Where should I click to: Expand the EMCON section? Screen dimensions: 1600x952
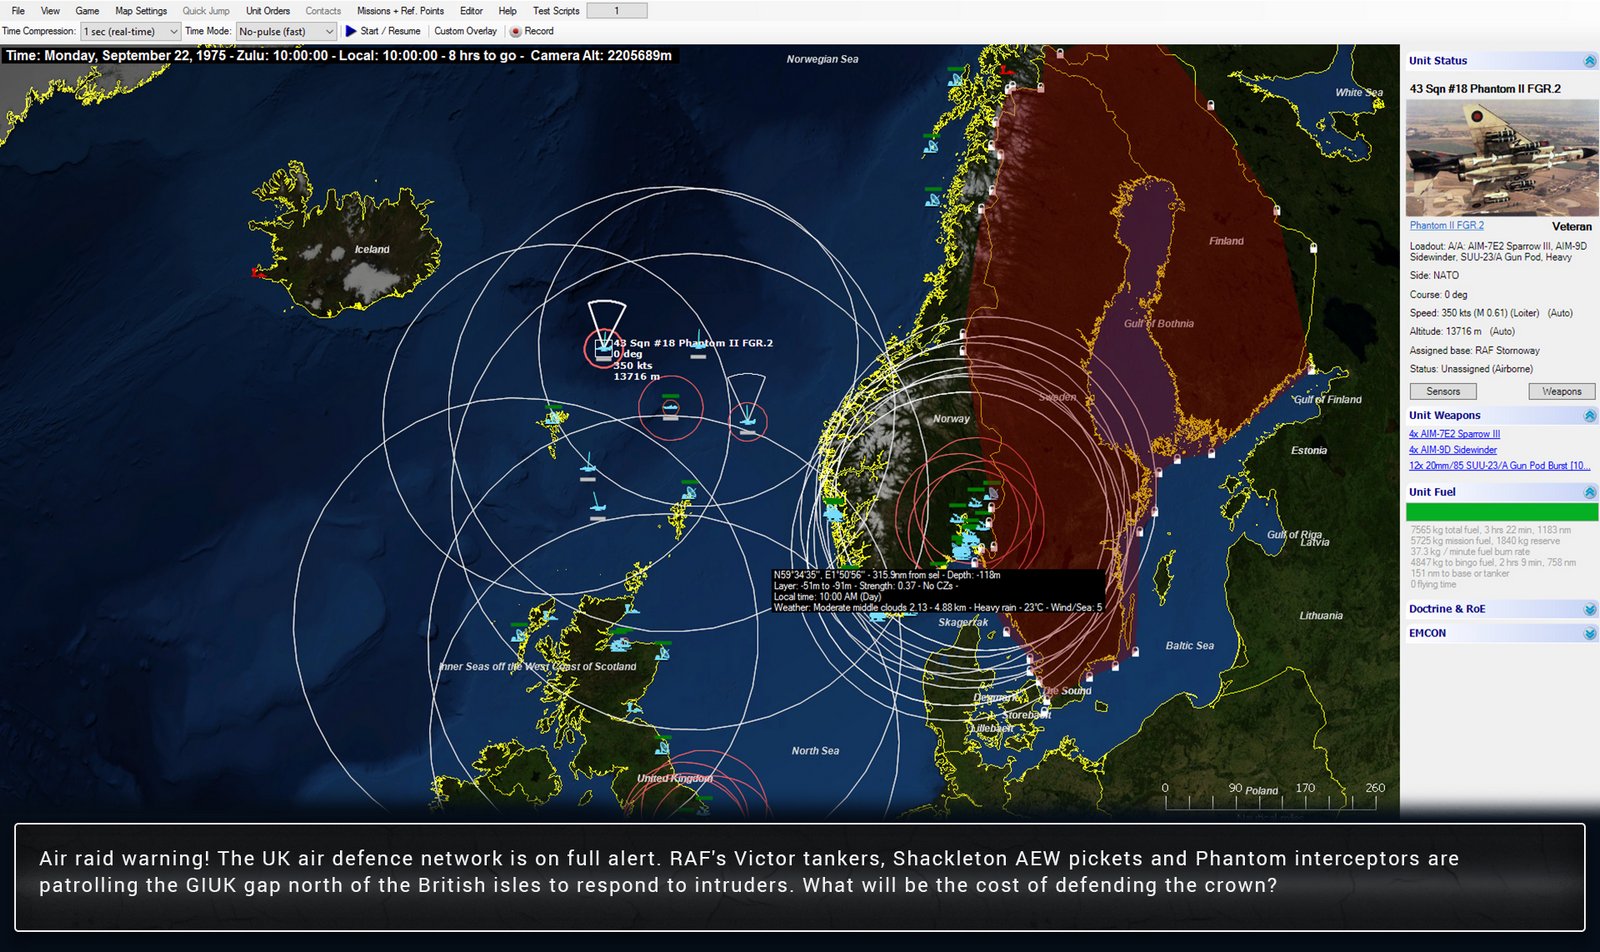(x=1589, y=633)
